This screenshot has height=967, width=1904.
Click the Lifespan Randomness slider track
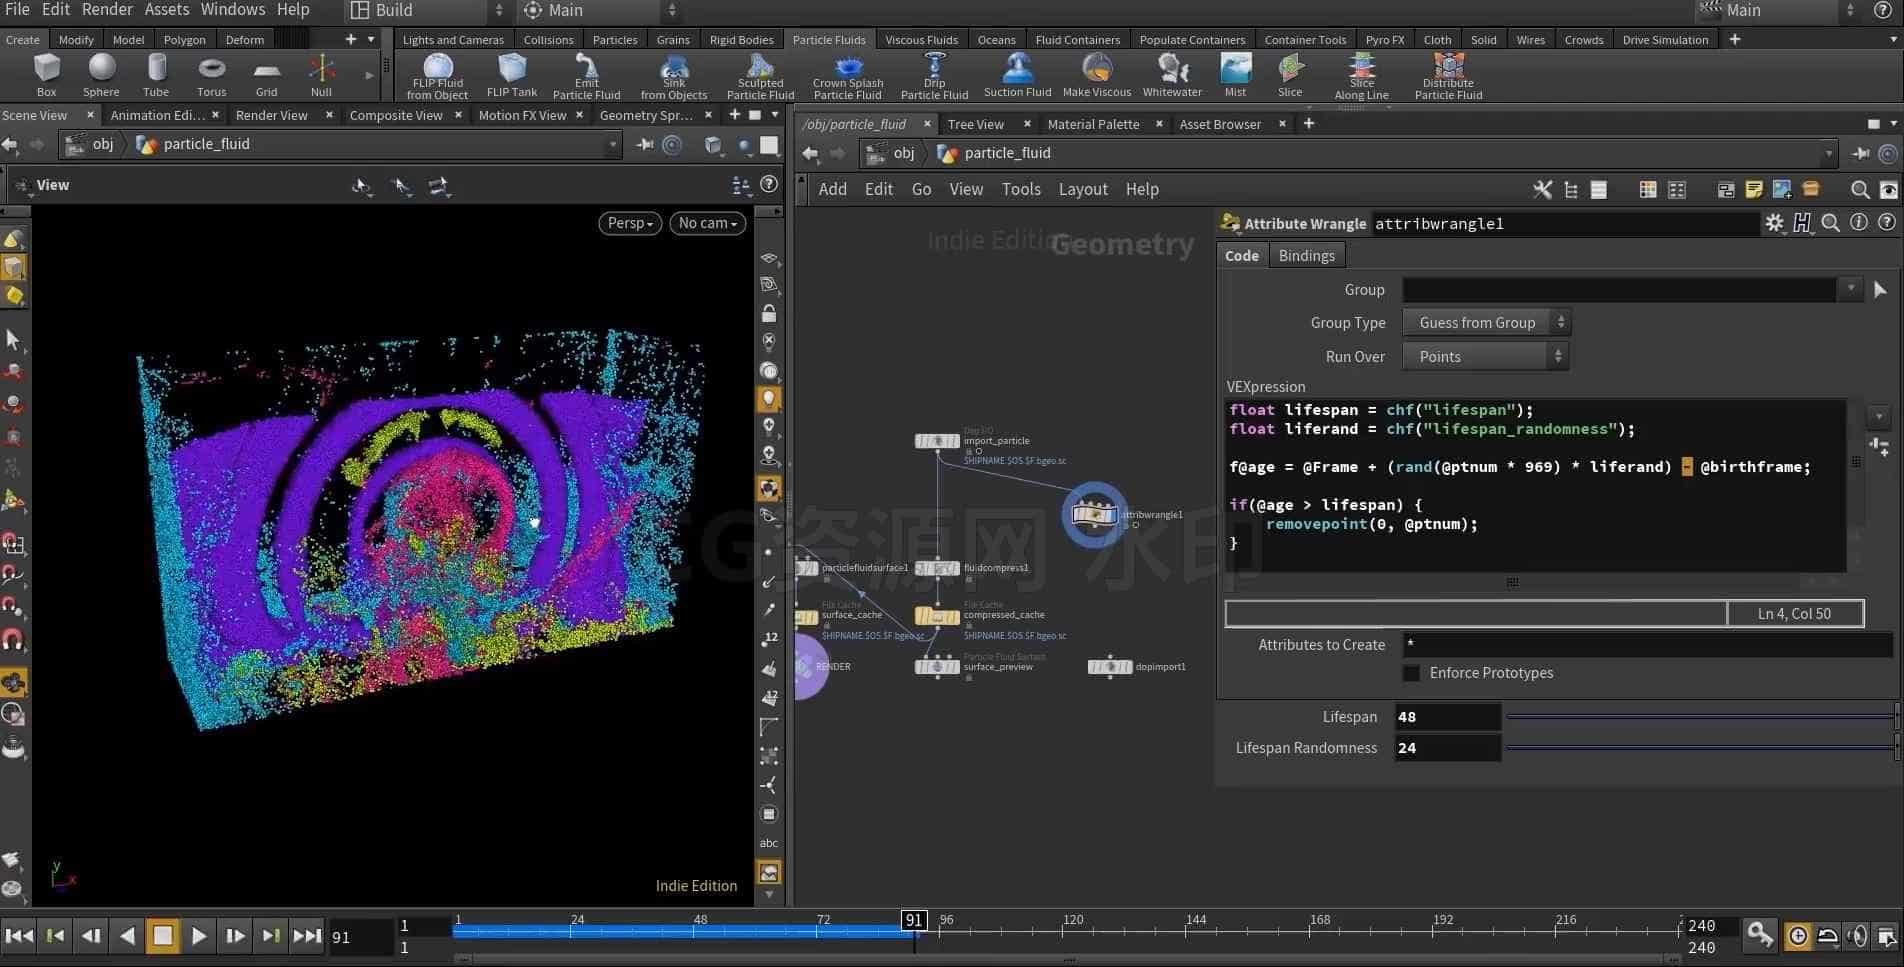coord(1700,748)
